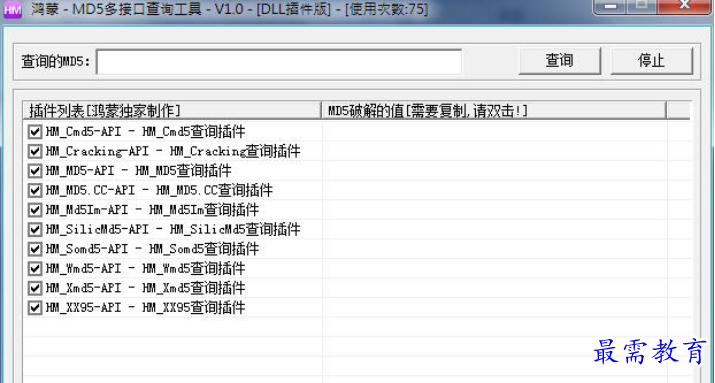Select the HM_Cracking查询插件 row text
This screenshot has height=383, width=715.
tap(173, 151)
